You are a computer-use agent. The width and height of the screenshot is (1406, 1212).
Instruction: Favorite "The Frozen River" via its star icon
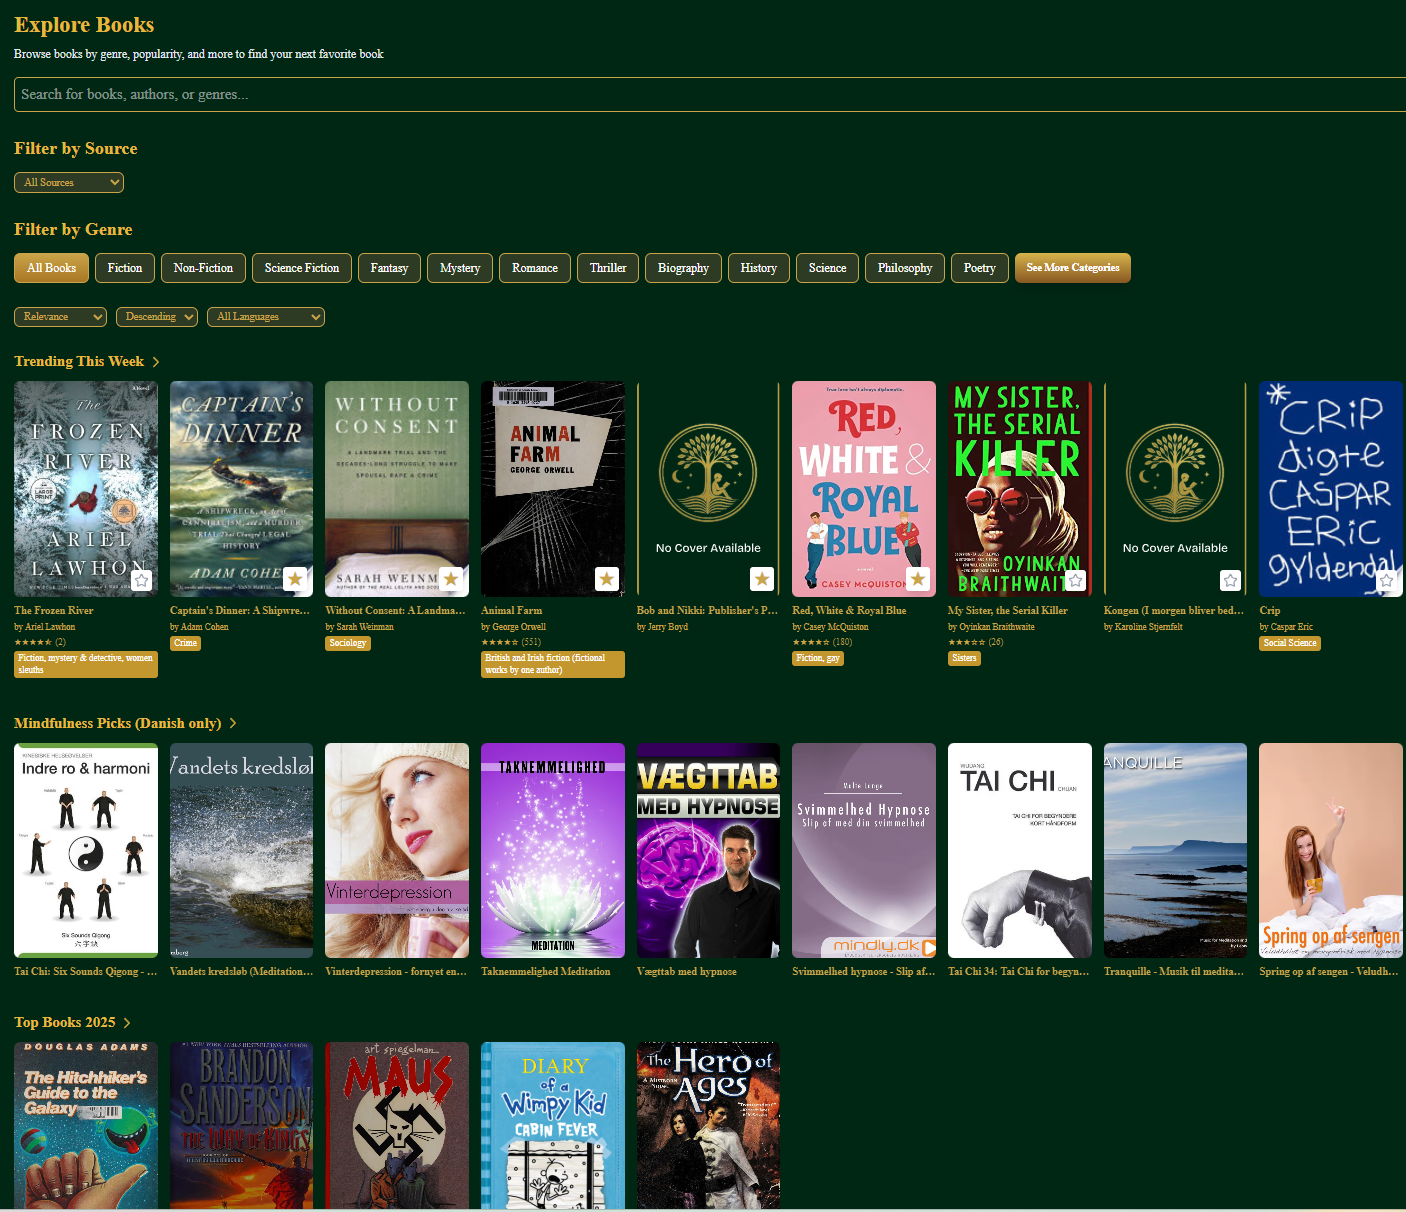tap(141, 579)
